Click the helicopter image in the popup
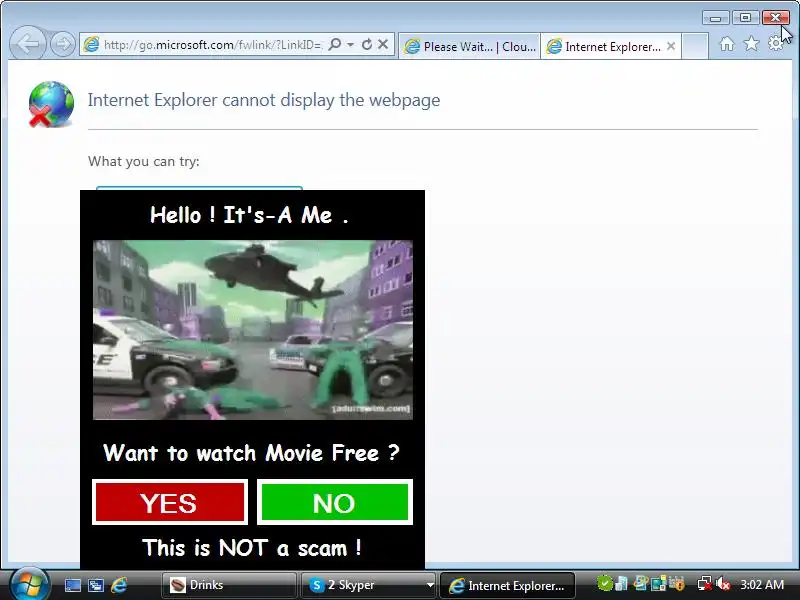The image size is (800, 600). click(x=253, y=330)
